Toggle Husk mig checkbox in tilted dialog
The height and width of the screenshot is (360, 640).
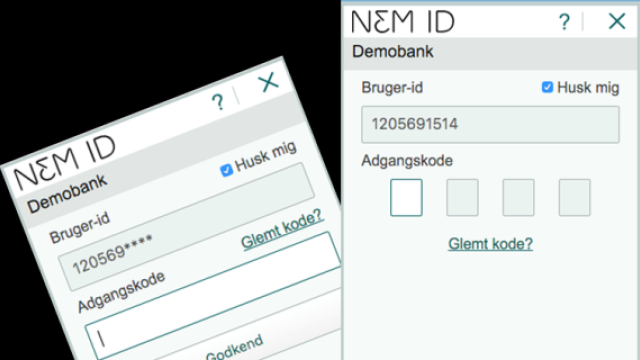pyautogui.click(x=226, y=170)
